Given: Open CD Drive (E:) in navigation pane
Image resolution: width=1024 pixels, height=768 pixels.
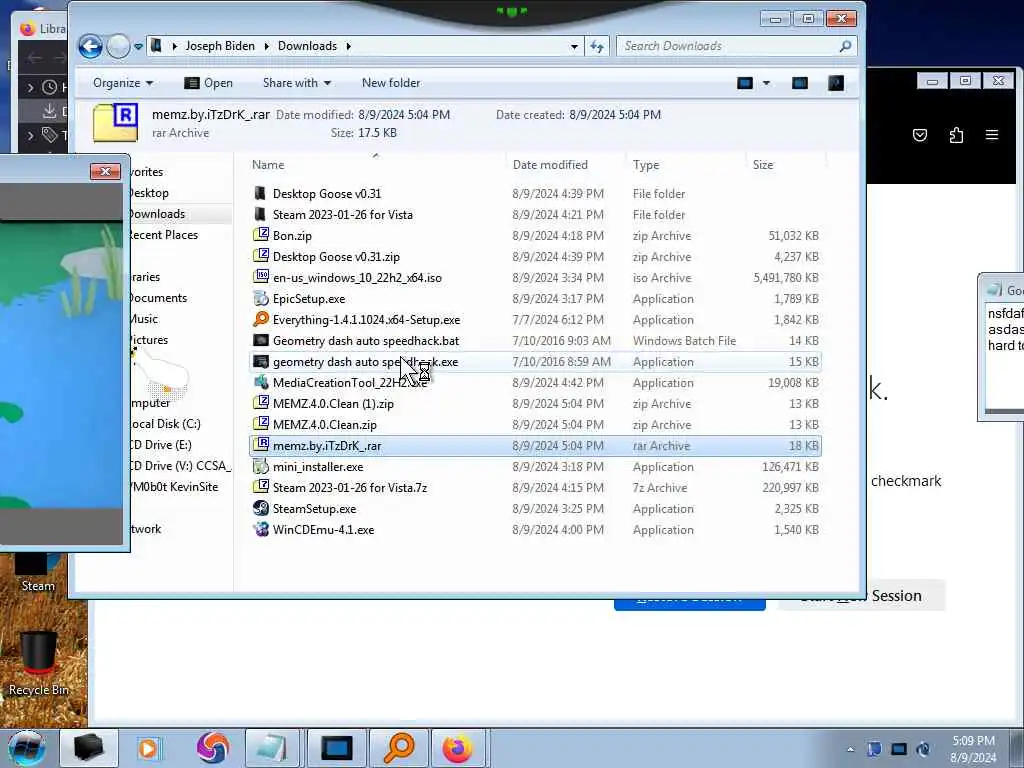Looking at the screenshot, I should [161, 445].
